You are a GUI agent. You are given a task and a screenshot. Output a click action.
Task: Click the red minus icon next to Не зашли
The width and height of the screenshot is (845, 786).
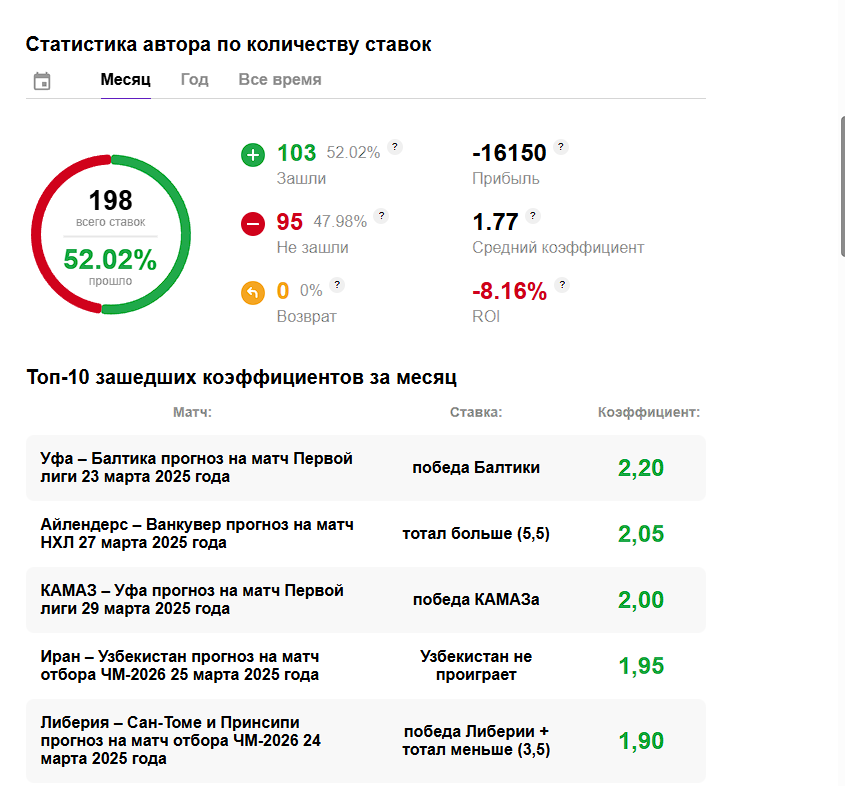pyautogui.click(x=253, y=223)
